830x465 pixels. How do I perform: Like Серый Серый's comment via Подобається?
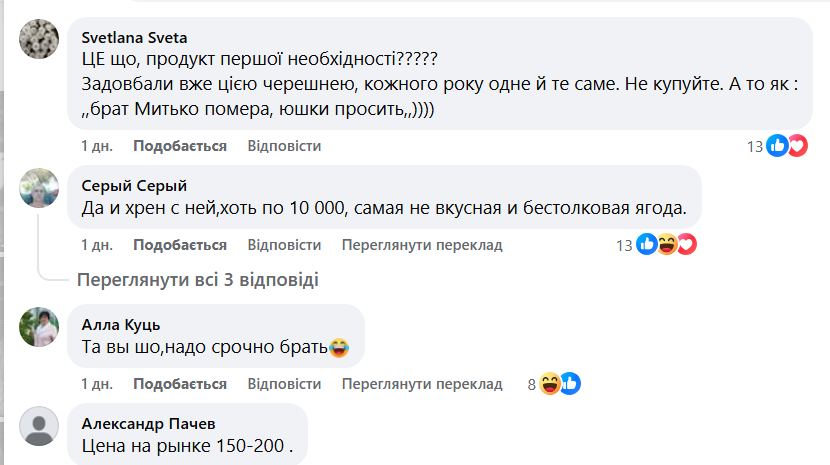[x=180, y=244]
